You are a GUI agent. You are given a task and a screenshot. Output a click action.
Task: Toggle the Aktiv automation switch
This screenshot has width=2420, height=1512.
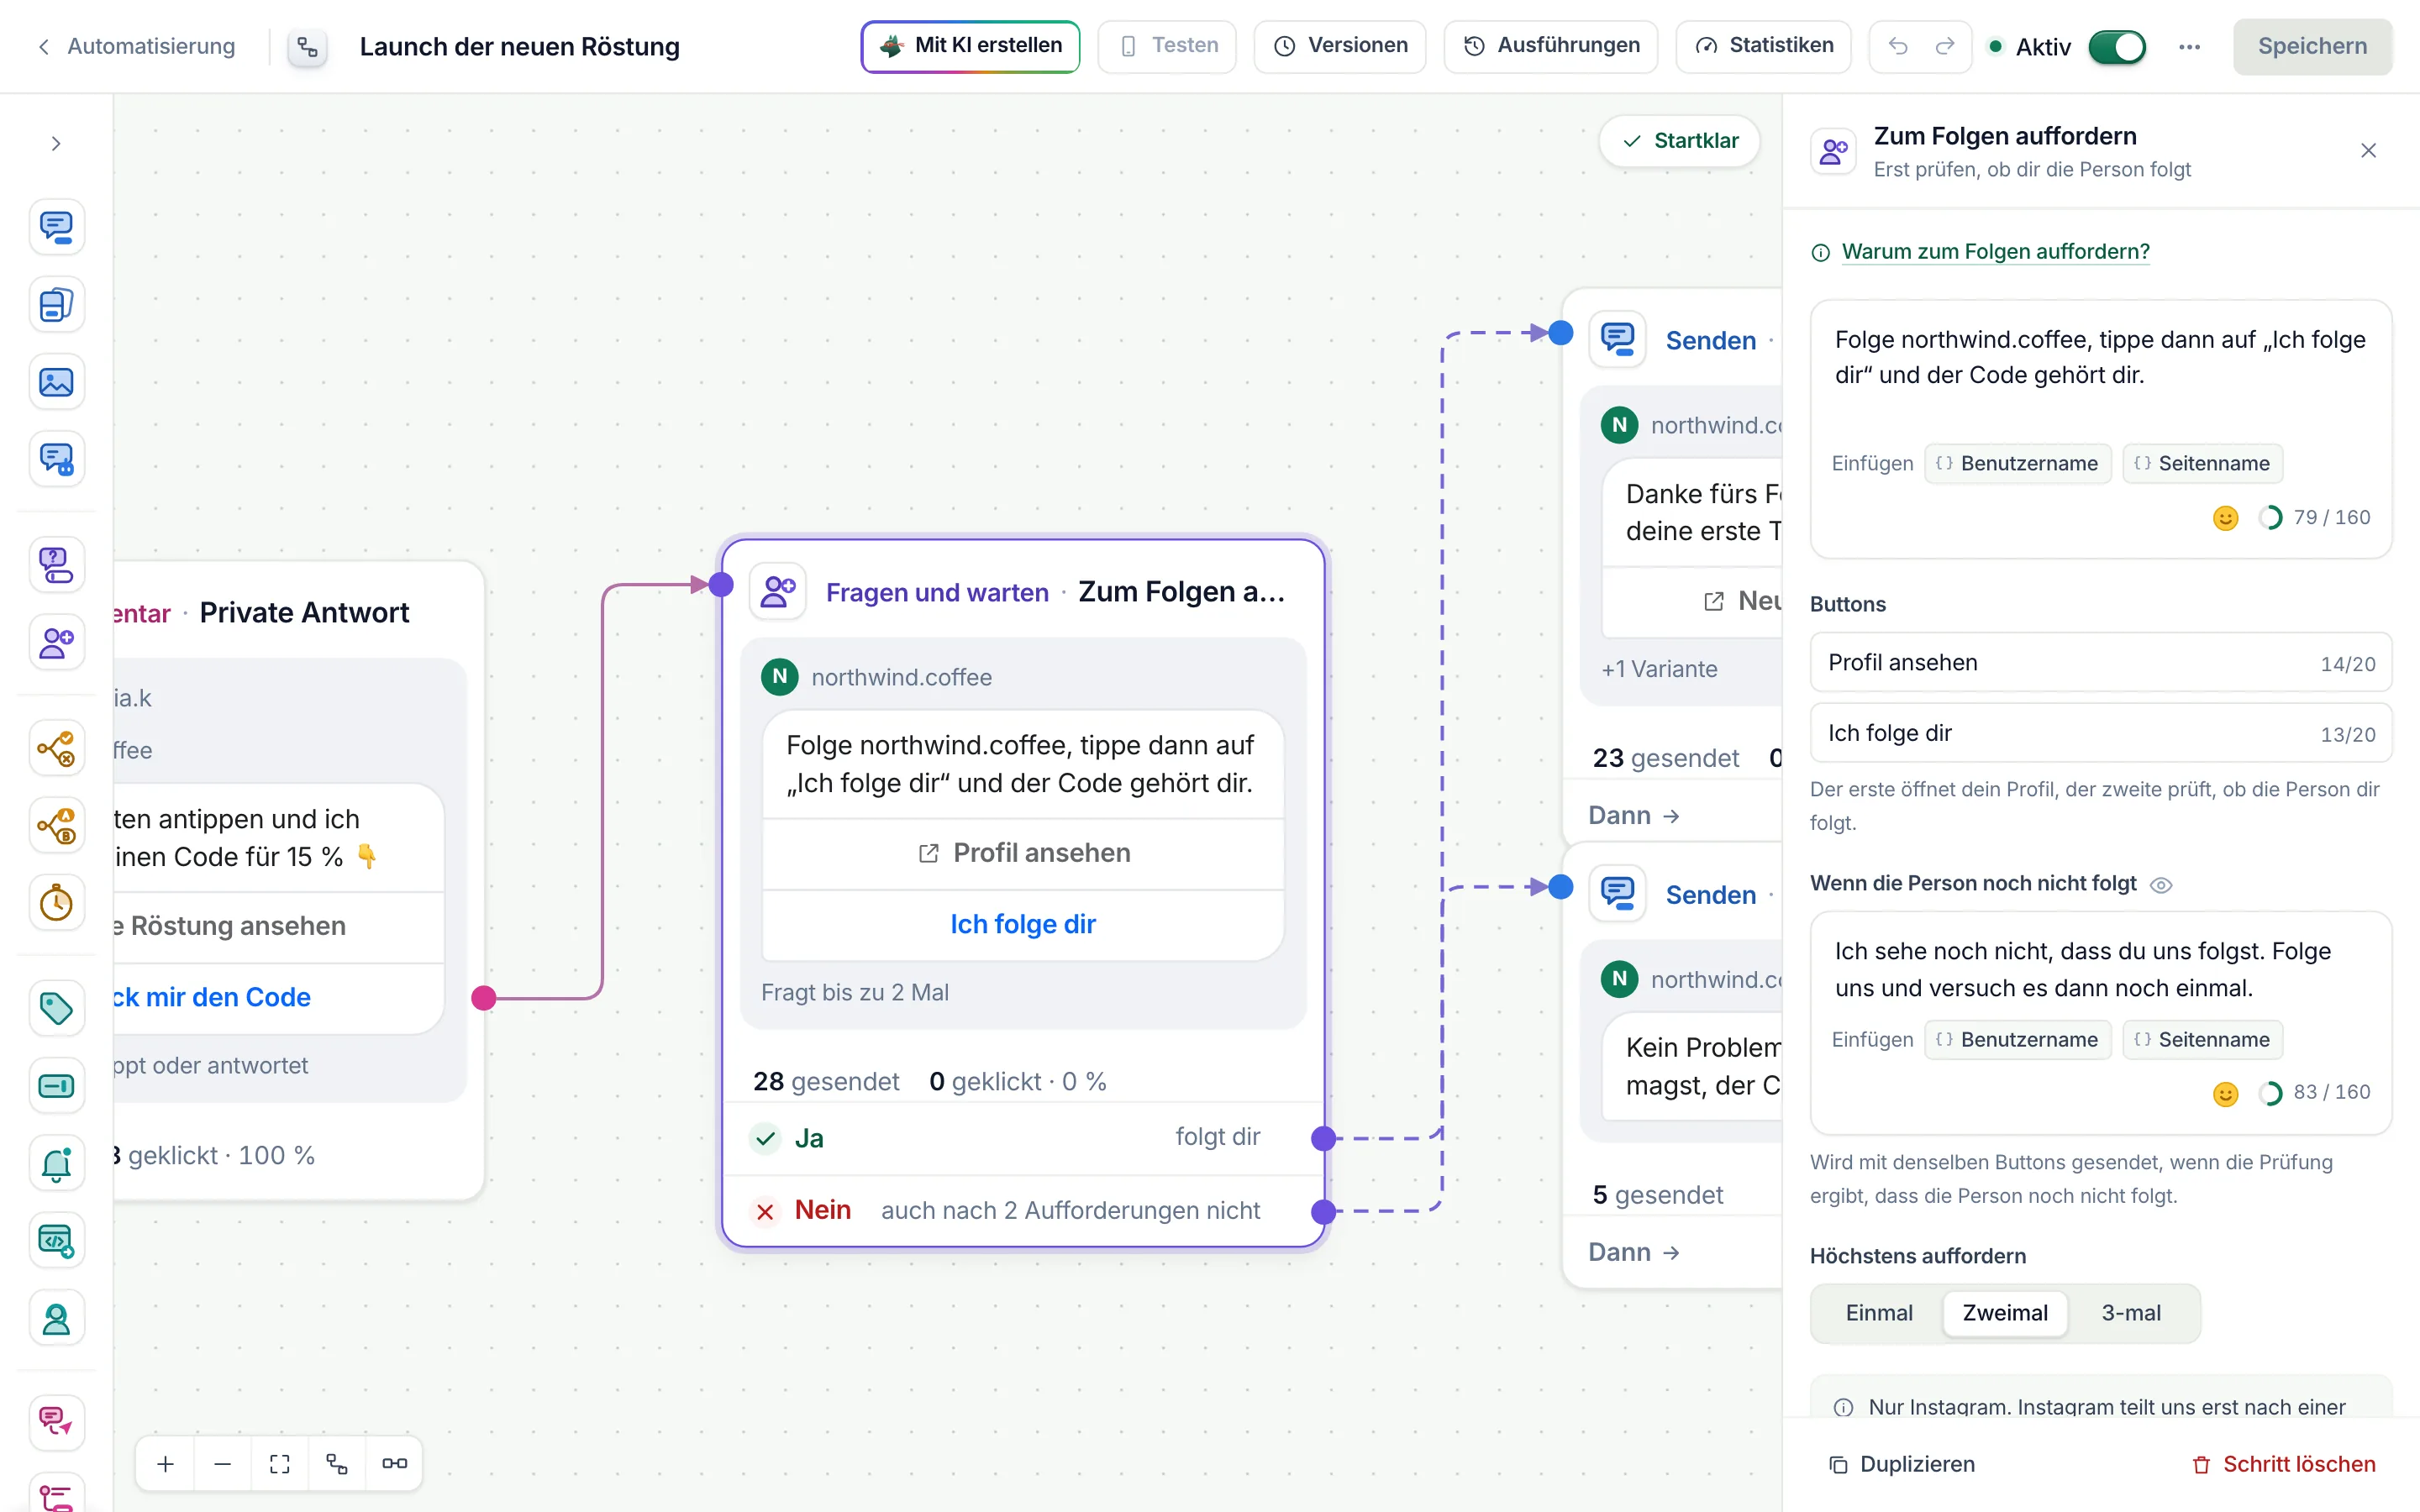[x=2116, y=47]
